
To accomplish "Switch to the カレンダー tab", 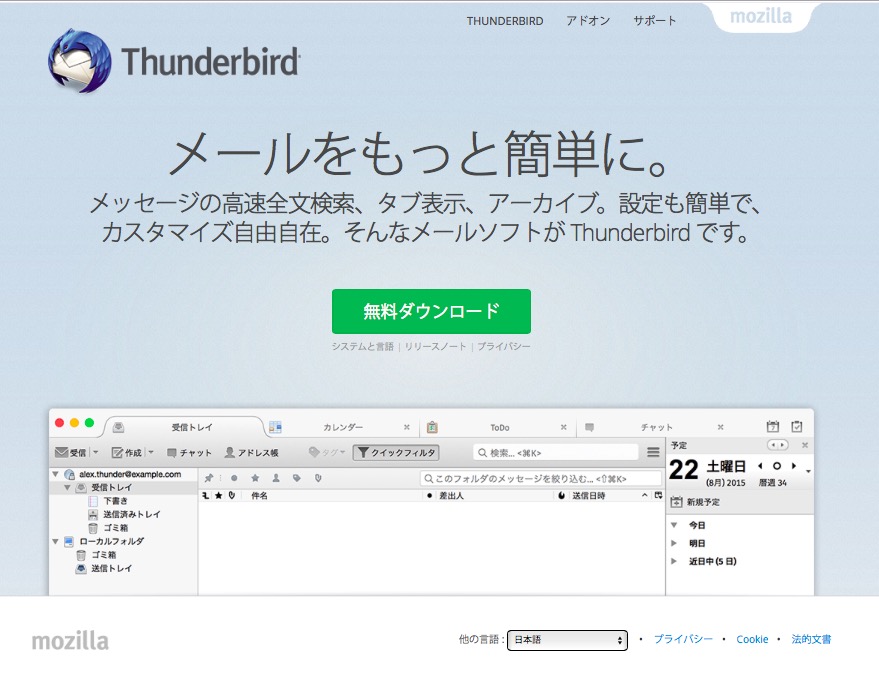I will click(343, 427).
